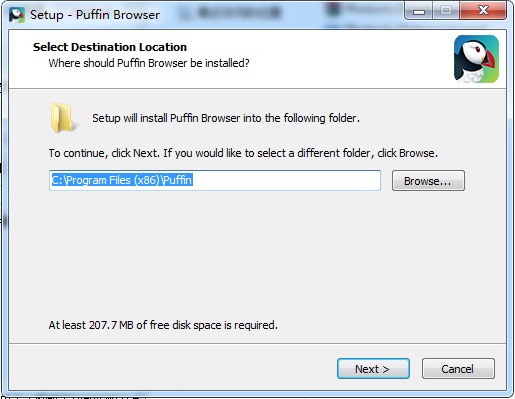This screenshot has height=399, width=515.
Task: Click the highlighted C:\Program Files (x86)\Puffin text
Action: click(x=122, y=180)
